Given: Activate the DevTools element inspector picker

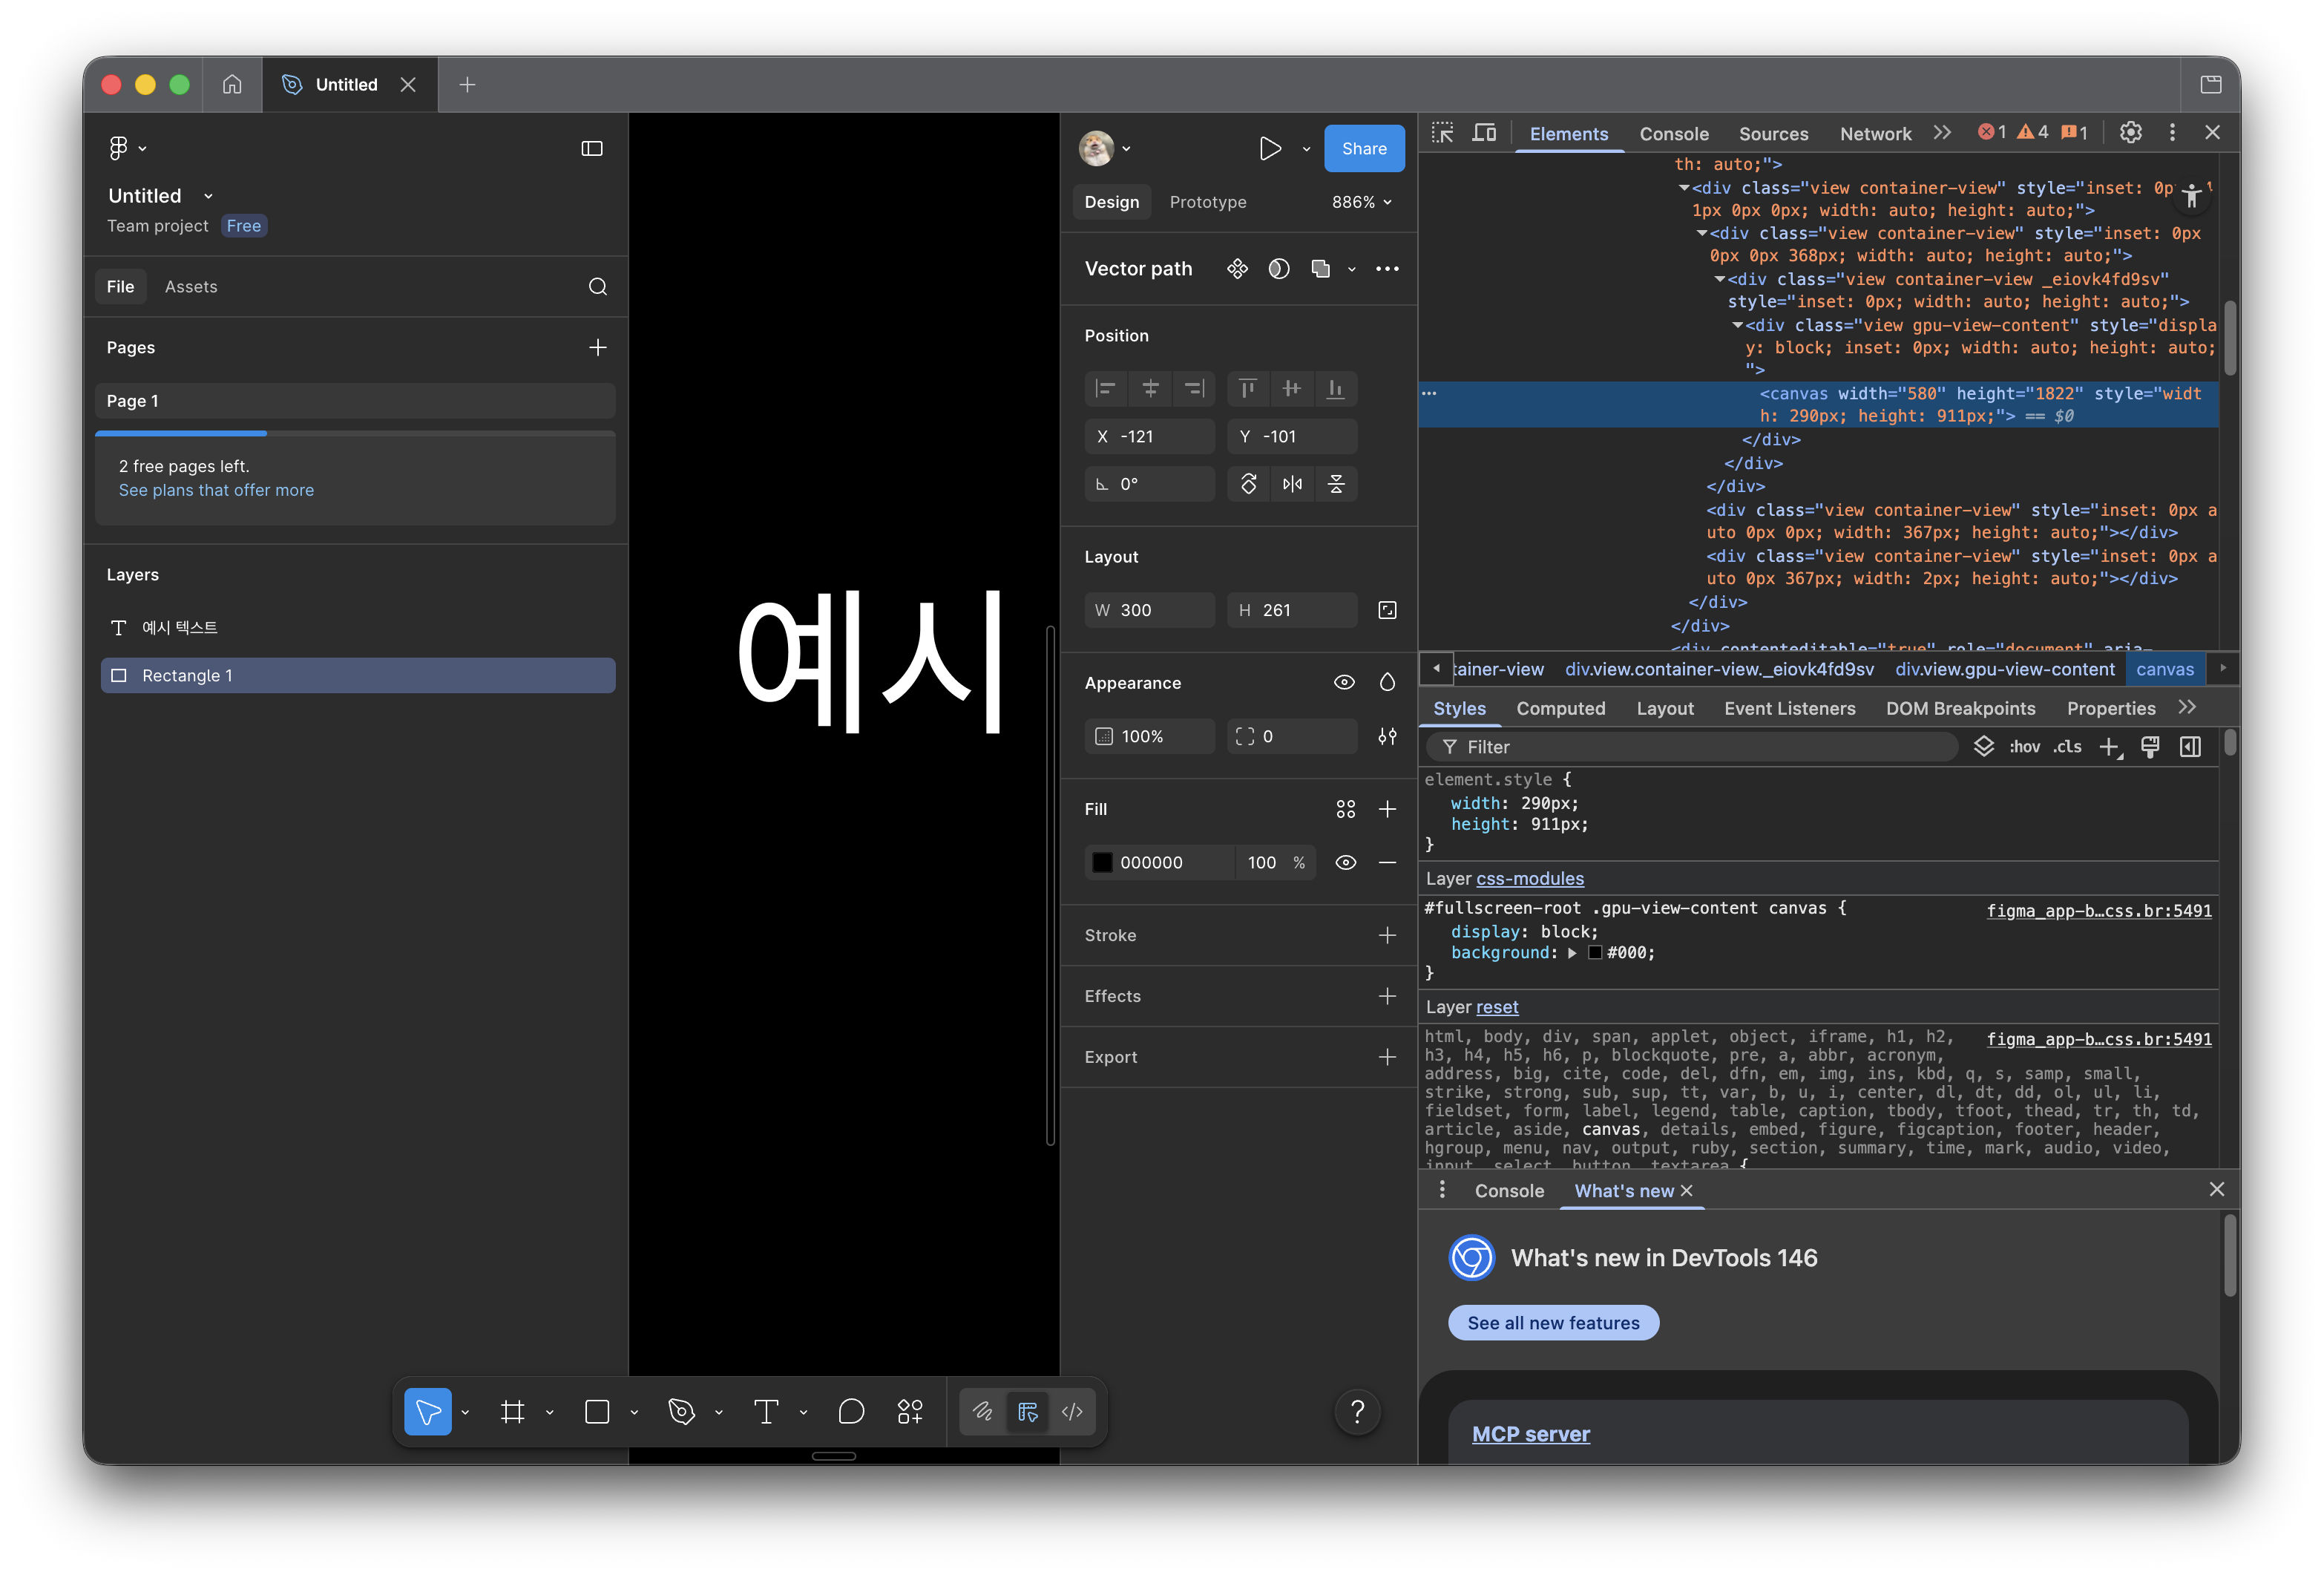Looking at the screenshot, I should 1442,133.
